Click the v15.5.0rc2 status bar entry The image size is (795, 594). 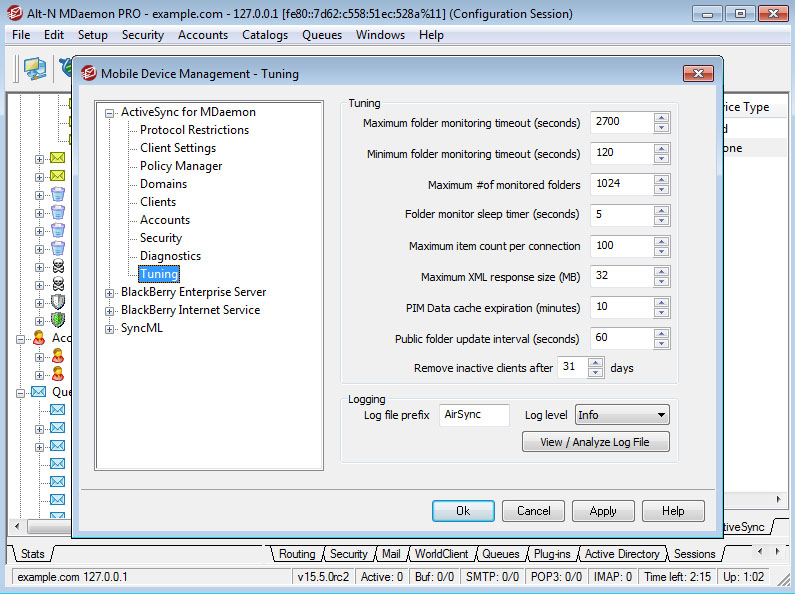323,577
